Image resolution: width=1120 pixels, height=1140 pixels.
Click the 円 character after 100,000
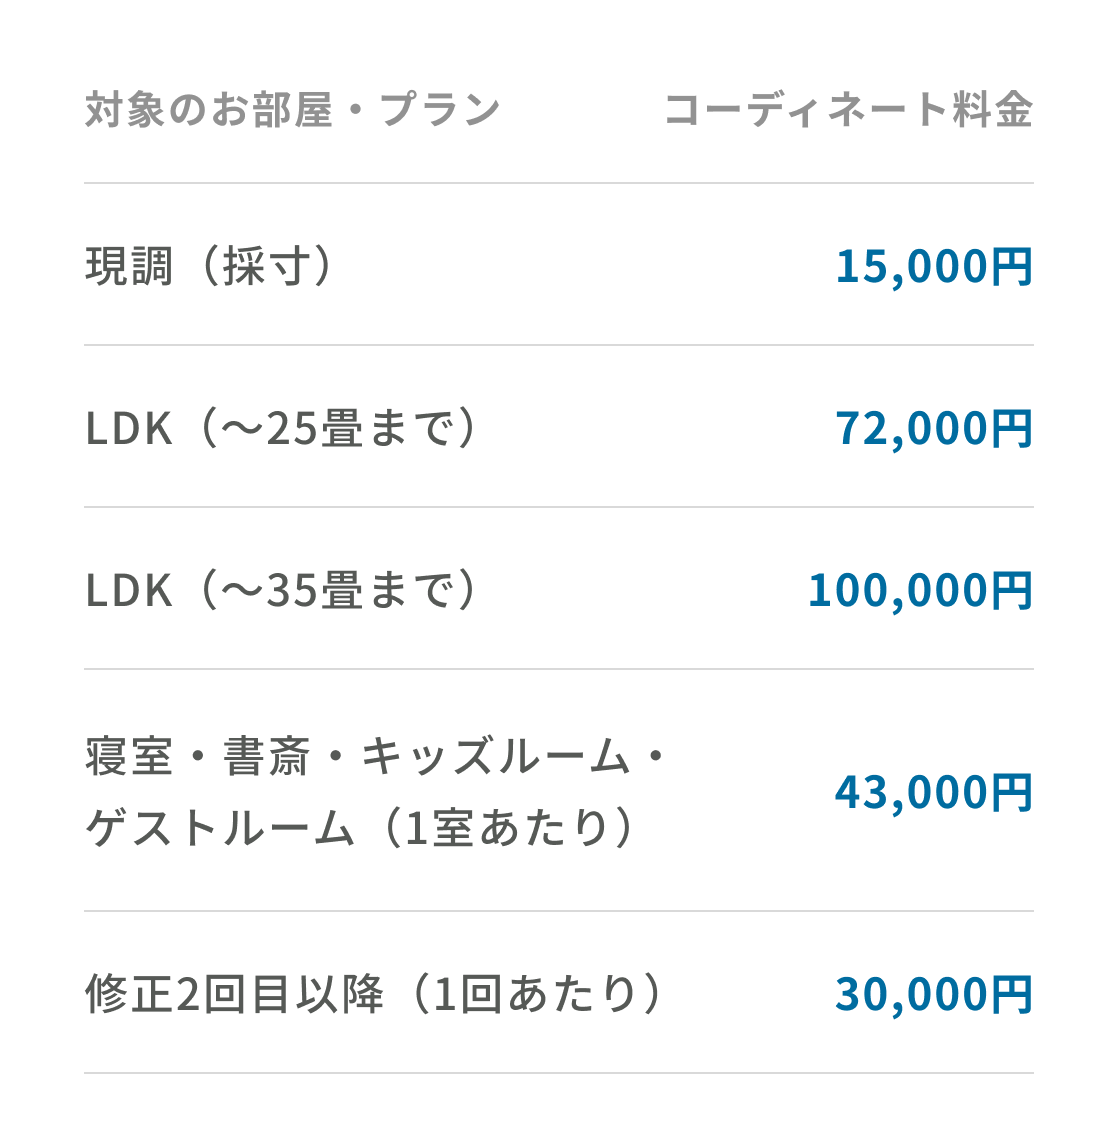click(x=1012, y=590)
